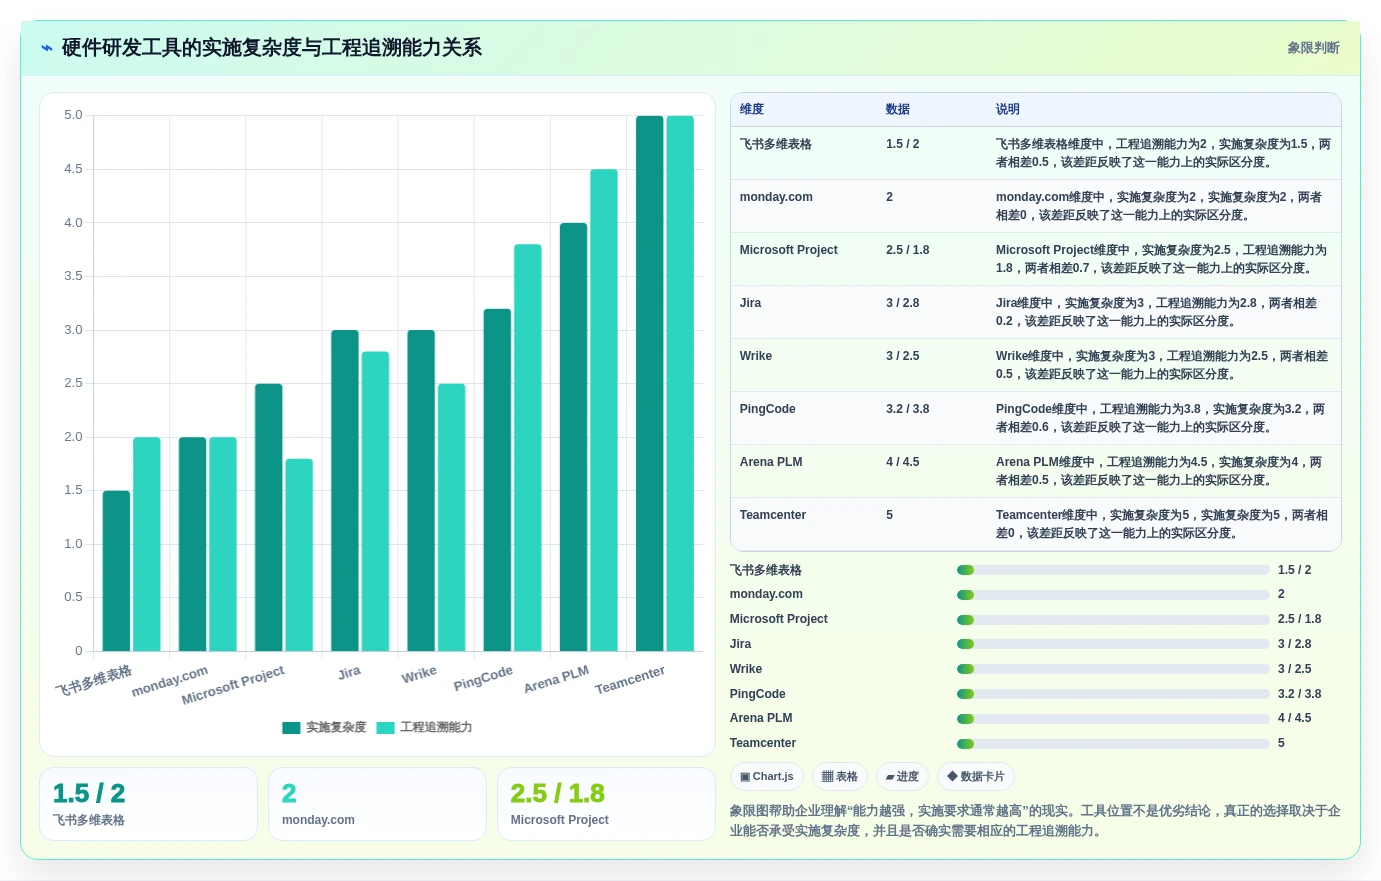Image resolution: width=1381 pixels, height=881 pixels.
Task: Click the PingCode progress bar
Action: (x=1113, y=694)
